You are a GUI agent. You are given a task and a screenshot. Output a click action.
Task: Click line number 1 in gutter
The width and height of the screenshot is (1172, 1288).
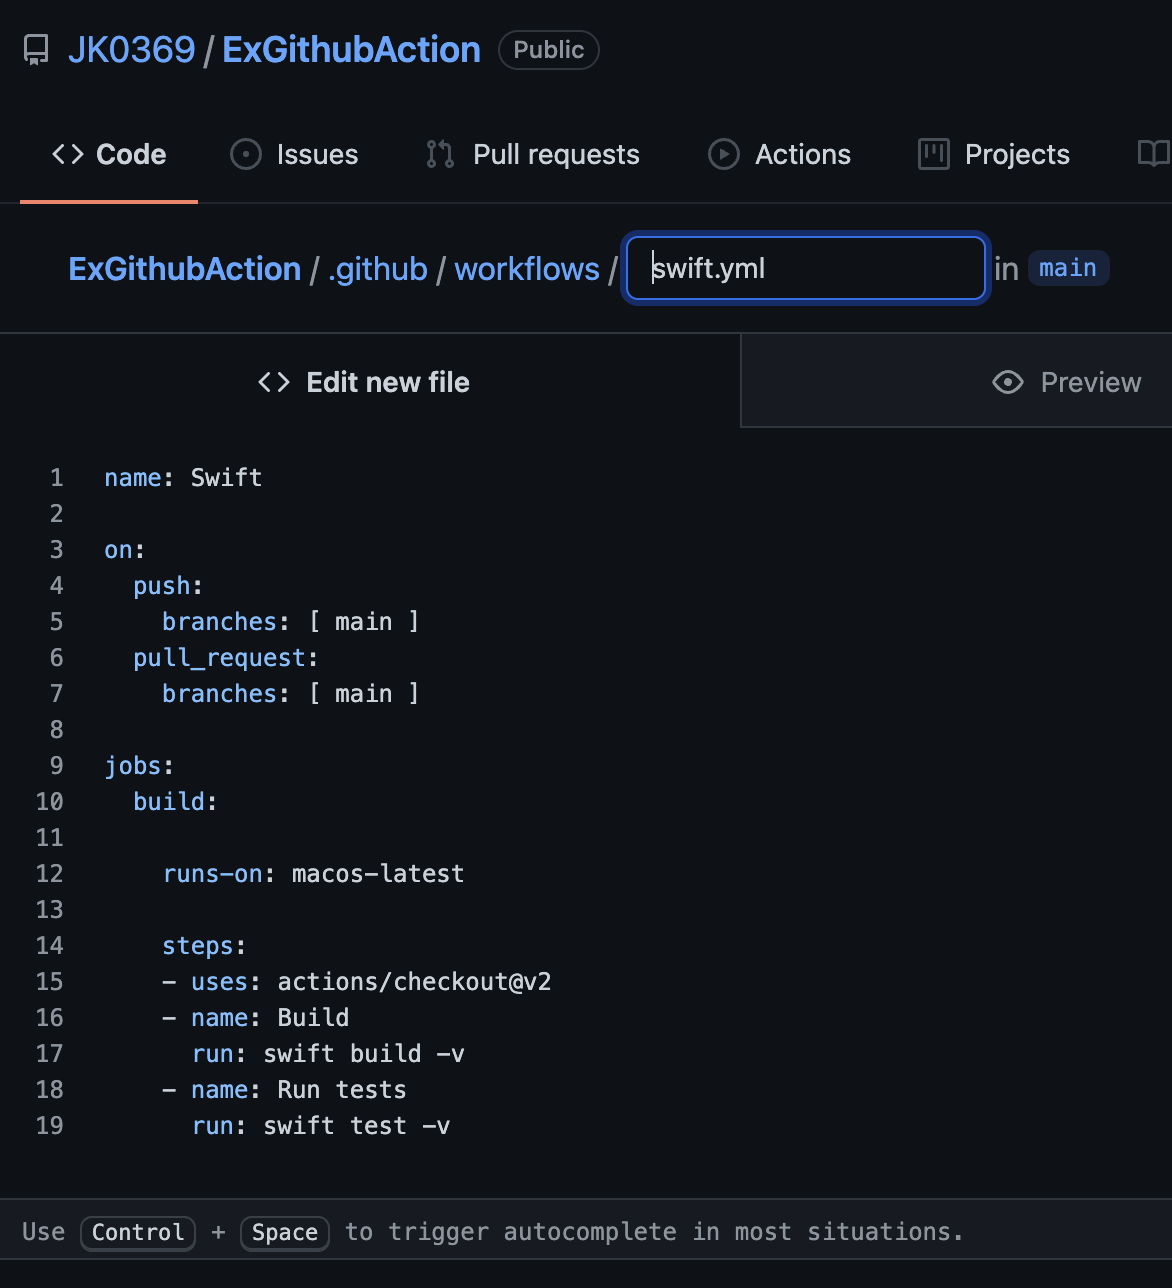tap(57, 478)
